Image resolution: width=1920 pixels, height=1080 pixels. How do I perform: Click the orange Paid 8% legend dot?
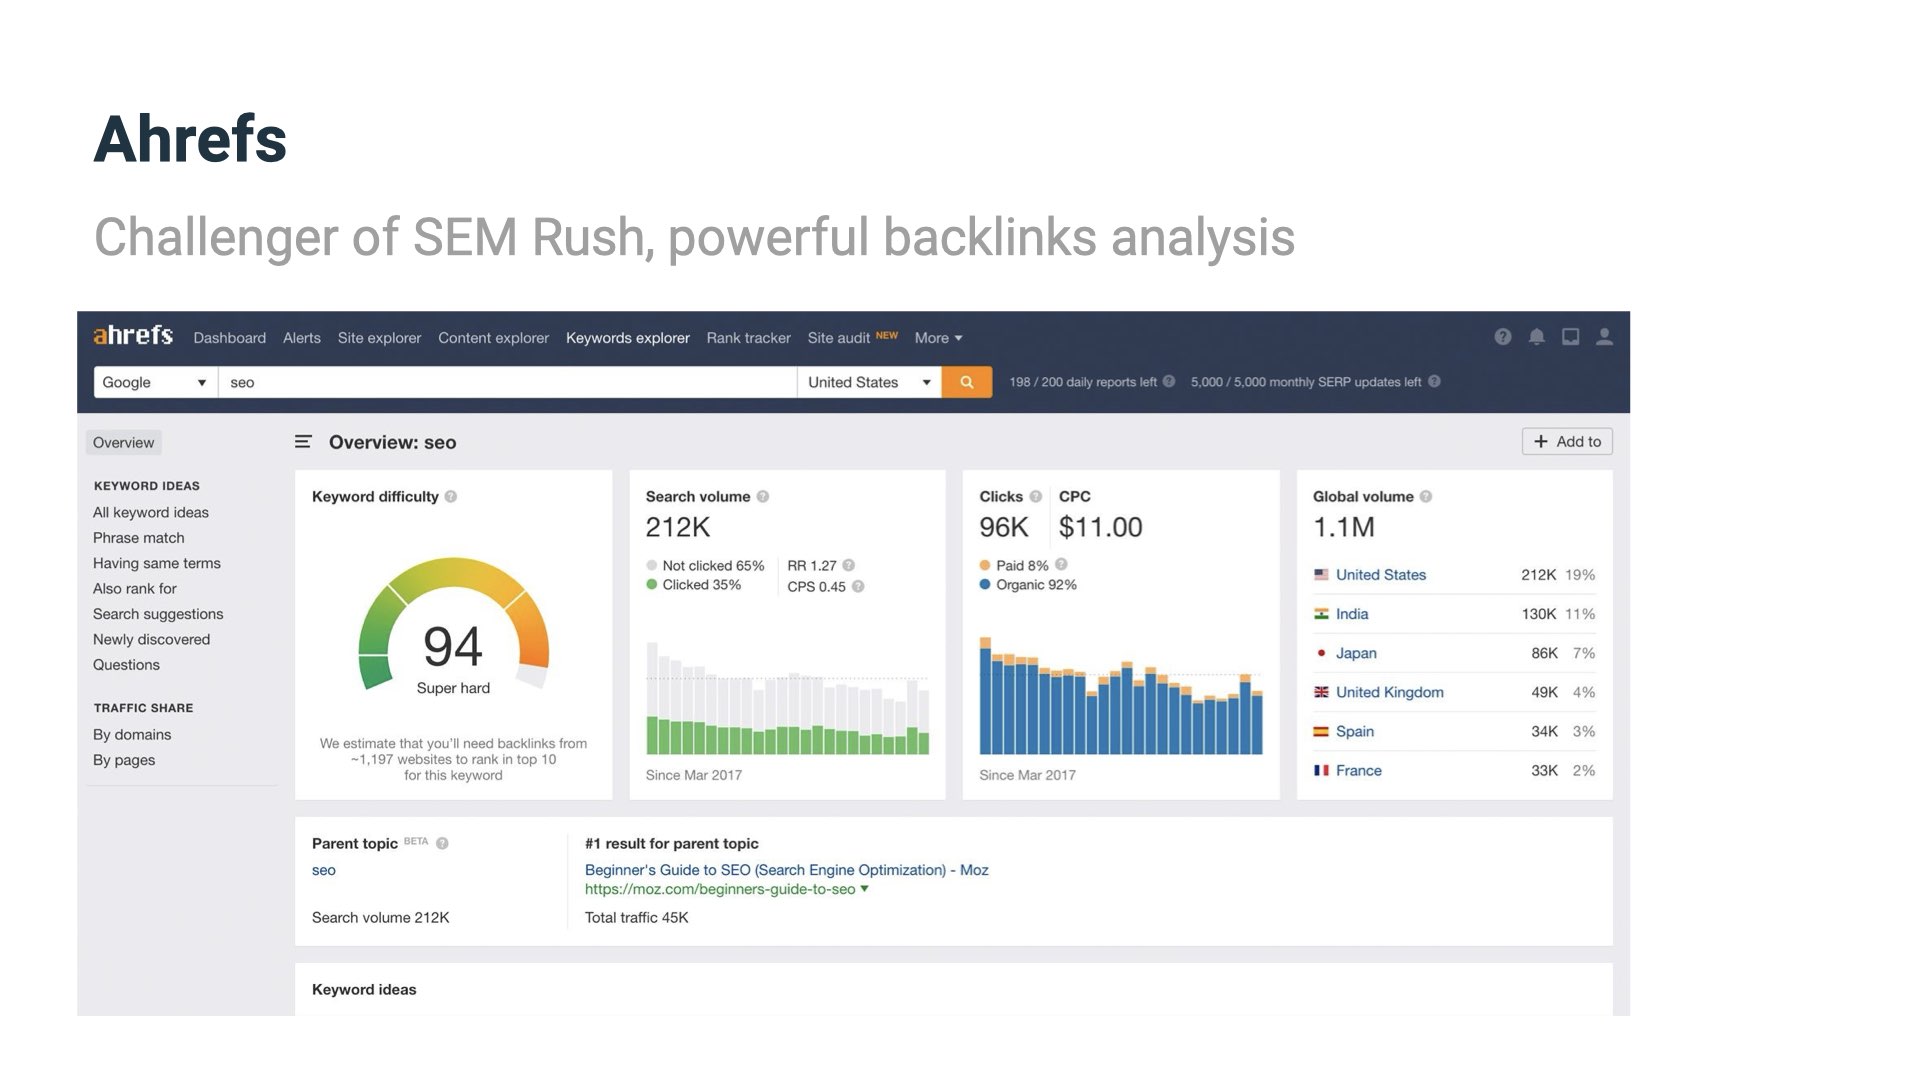tap(985, 565)
